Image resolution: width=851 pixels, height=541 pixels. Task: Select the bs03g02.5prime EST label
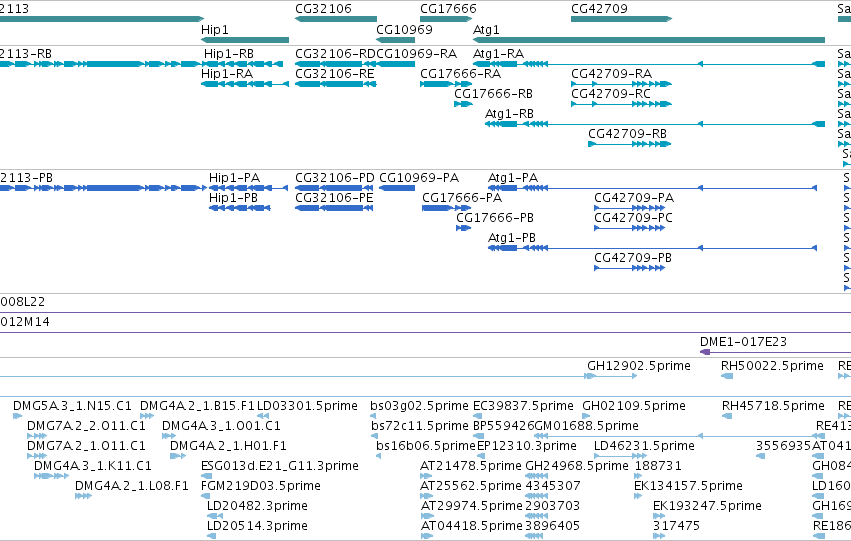420,406
